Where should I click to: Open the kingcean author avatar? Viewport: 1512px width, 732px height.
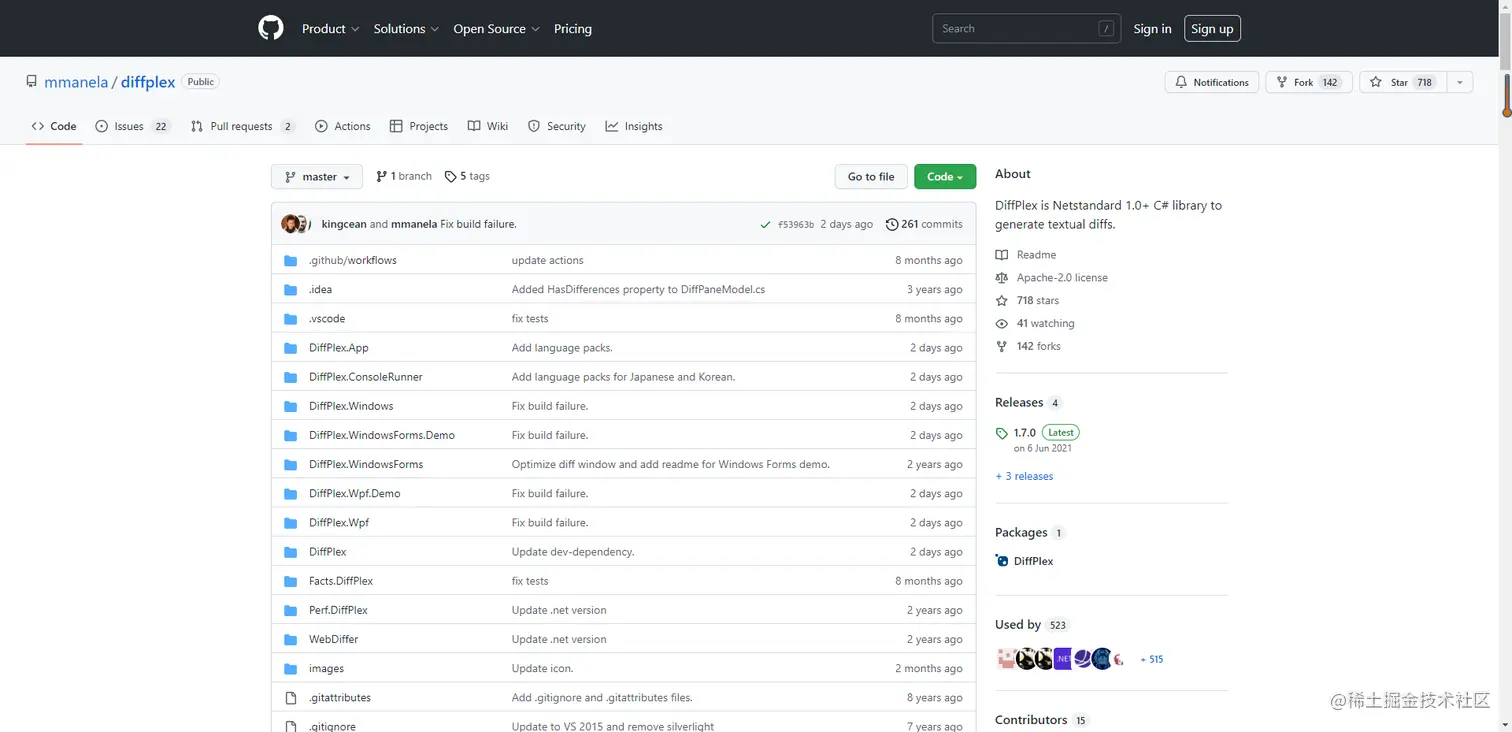290,224
